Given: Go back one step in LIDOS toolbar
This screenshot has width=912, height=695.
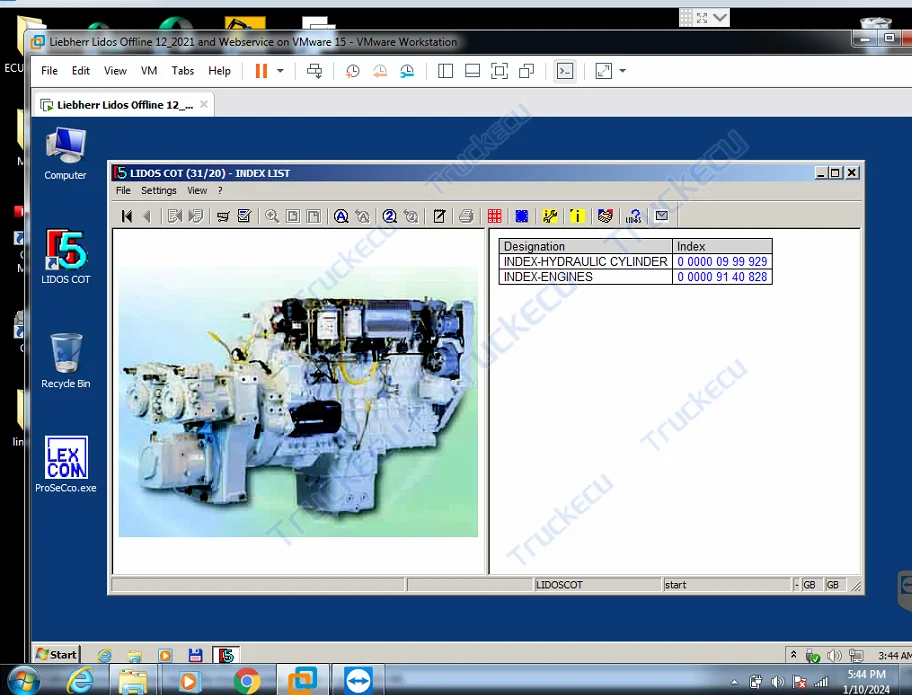Looking at the screenshot, I should click(147, 216).
